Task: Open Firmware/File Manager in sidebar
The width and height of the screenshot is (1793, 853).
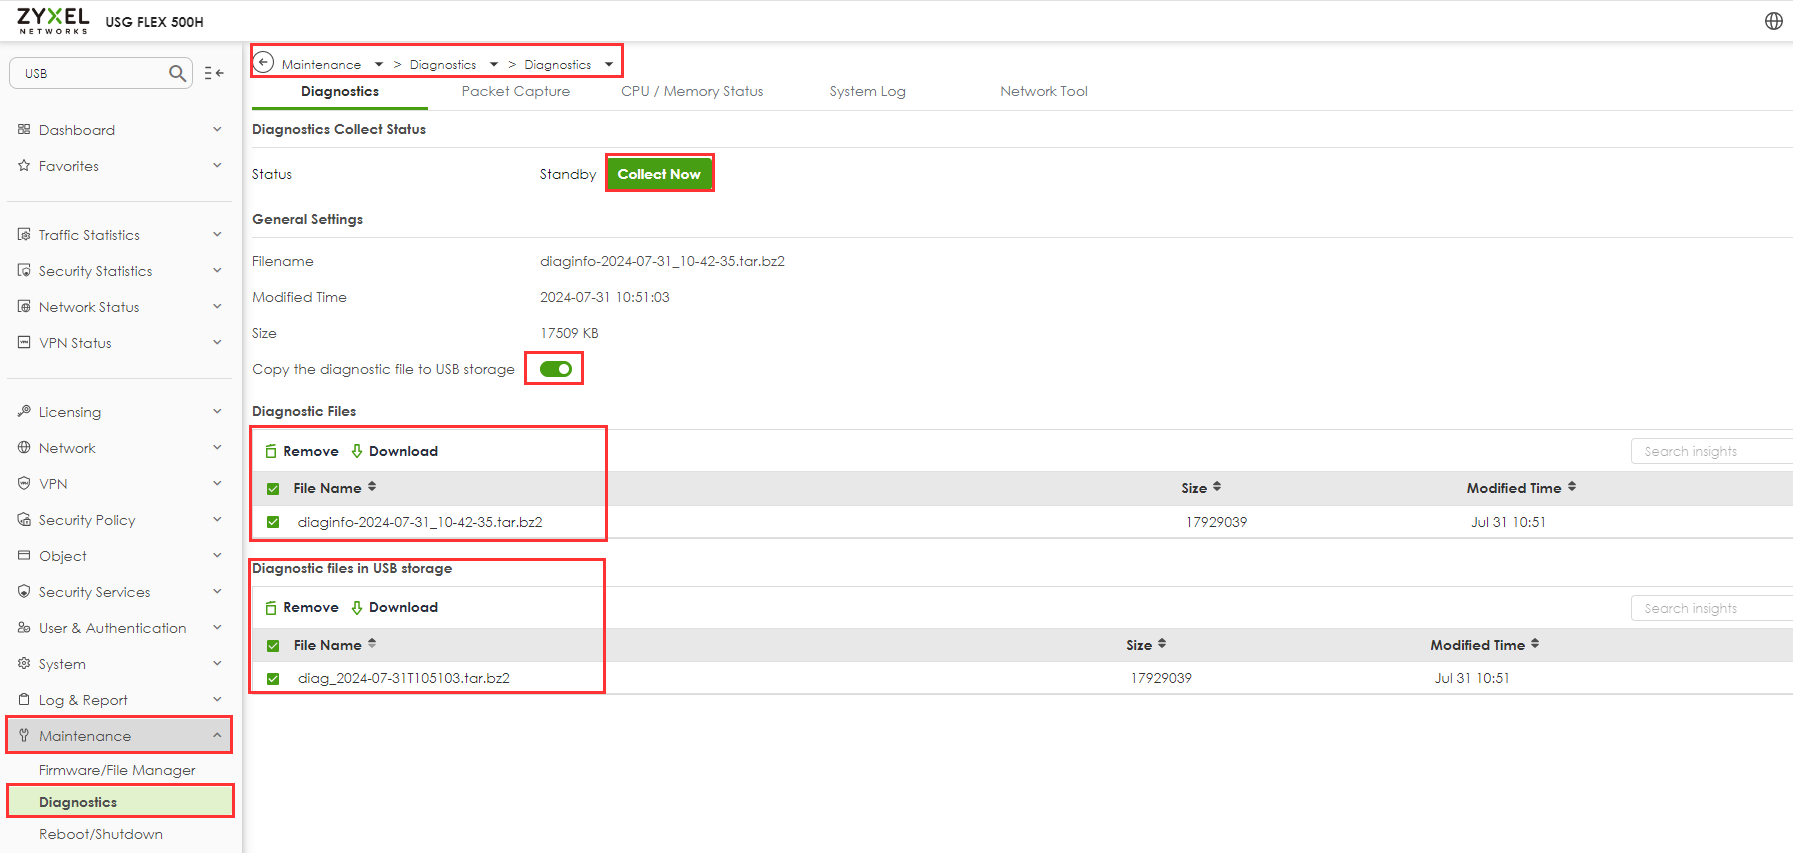Action: [117, 770]
